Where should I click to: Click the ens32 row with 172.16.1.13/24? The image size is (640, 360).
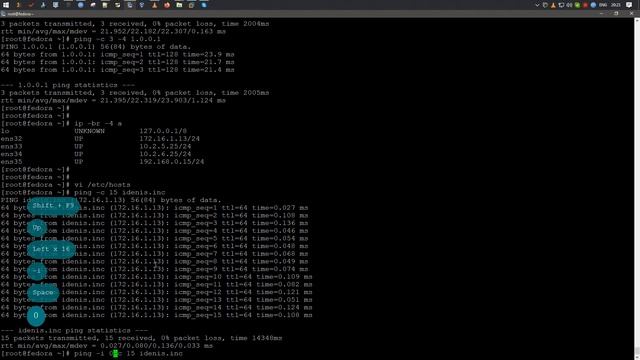tap(100, 139)
